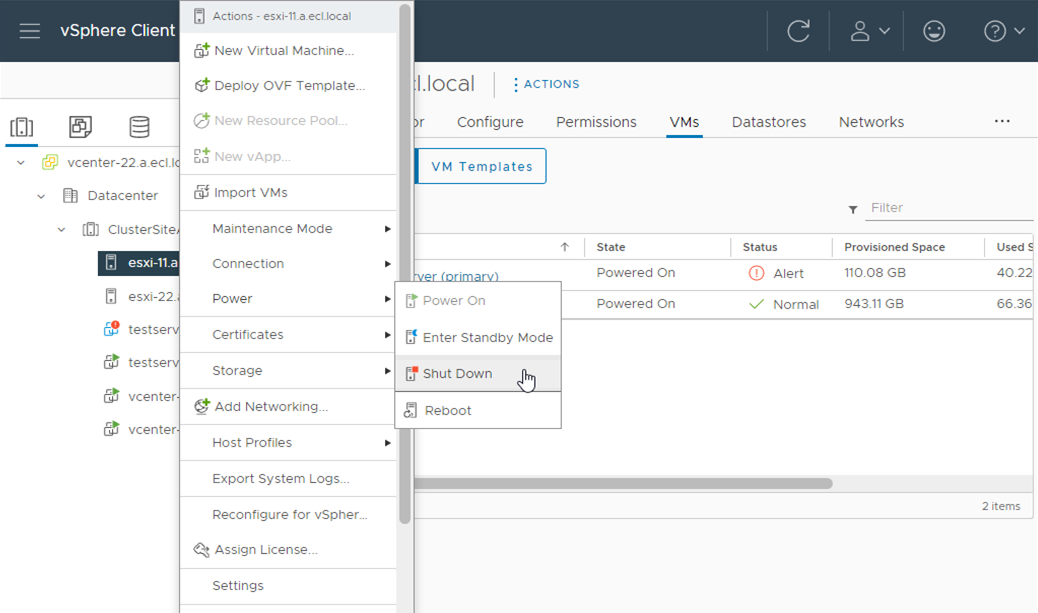Screen dimensions: 1038x613
Task: Collapse the Datacenter tree node
Action: [41, 196]
